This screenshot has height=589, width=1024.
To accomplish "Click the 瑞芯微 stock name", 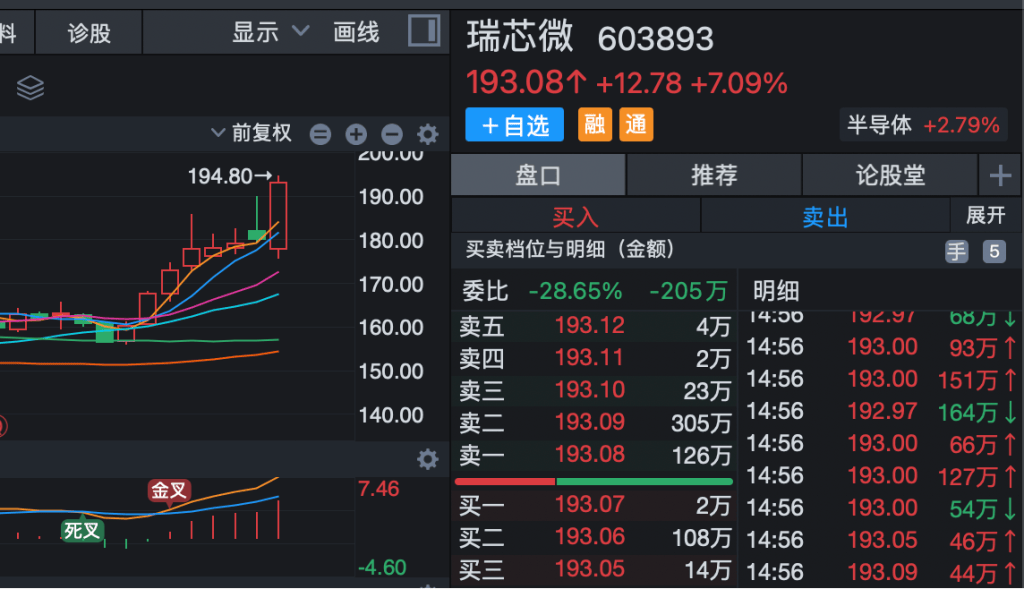I will click(520, 36).
